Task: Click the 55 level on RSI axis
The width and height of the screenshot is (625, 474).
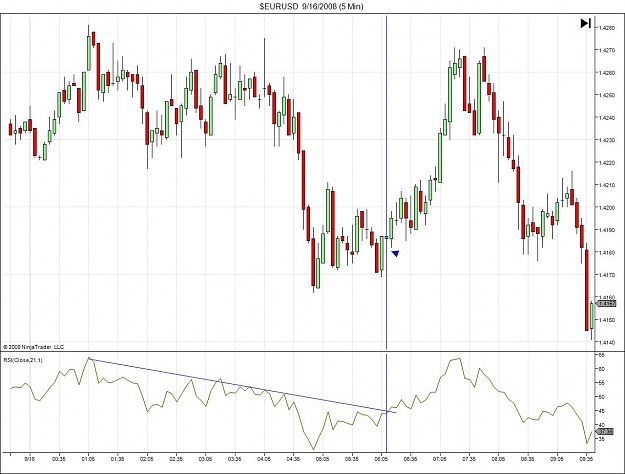Action: 601,383
